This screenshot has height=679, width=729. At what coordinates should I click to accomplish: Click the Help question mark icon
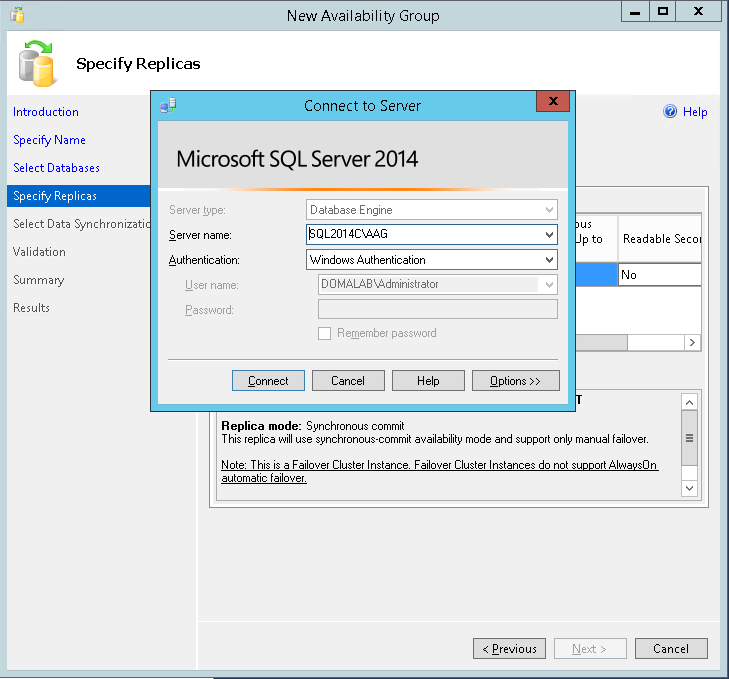670,112
